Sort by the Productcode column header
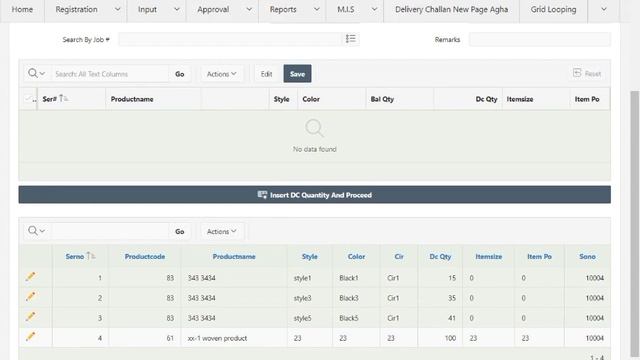Screen dimensions: 640x360 coord(145,256)
